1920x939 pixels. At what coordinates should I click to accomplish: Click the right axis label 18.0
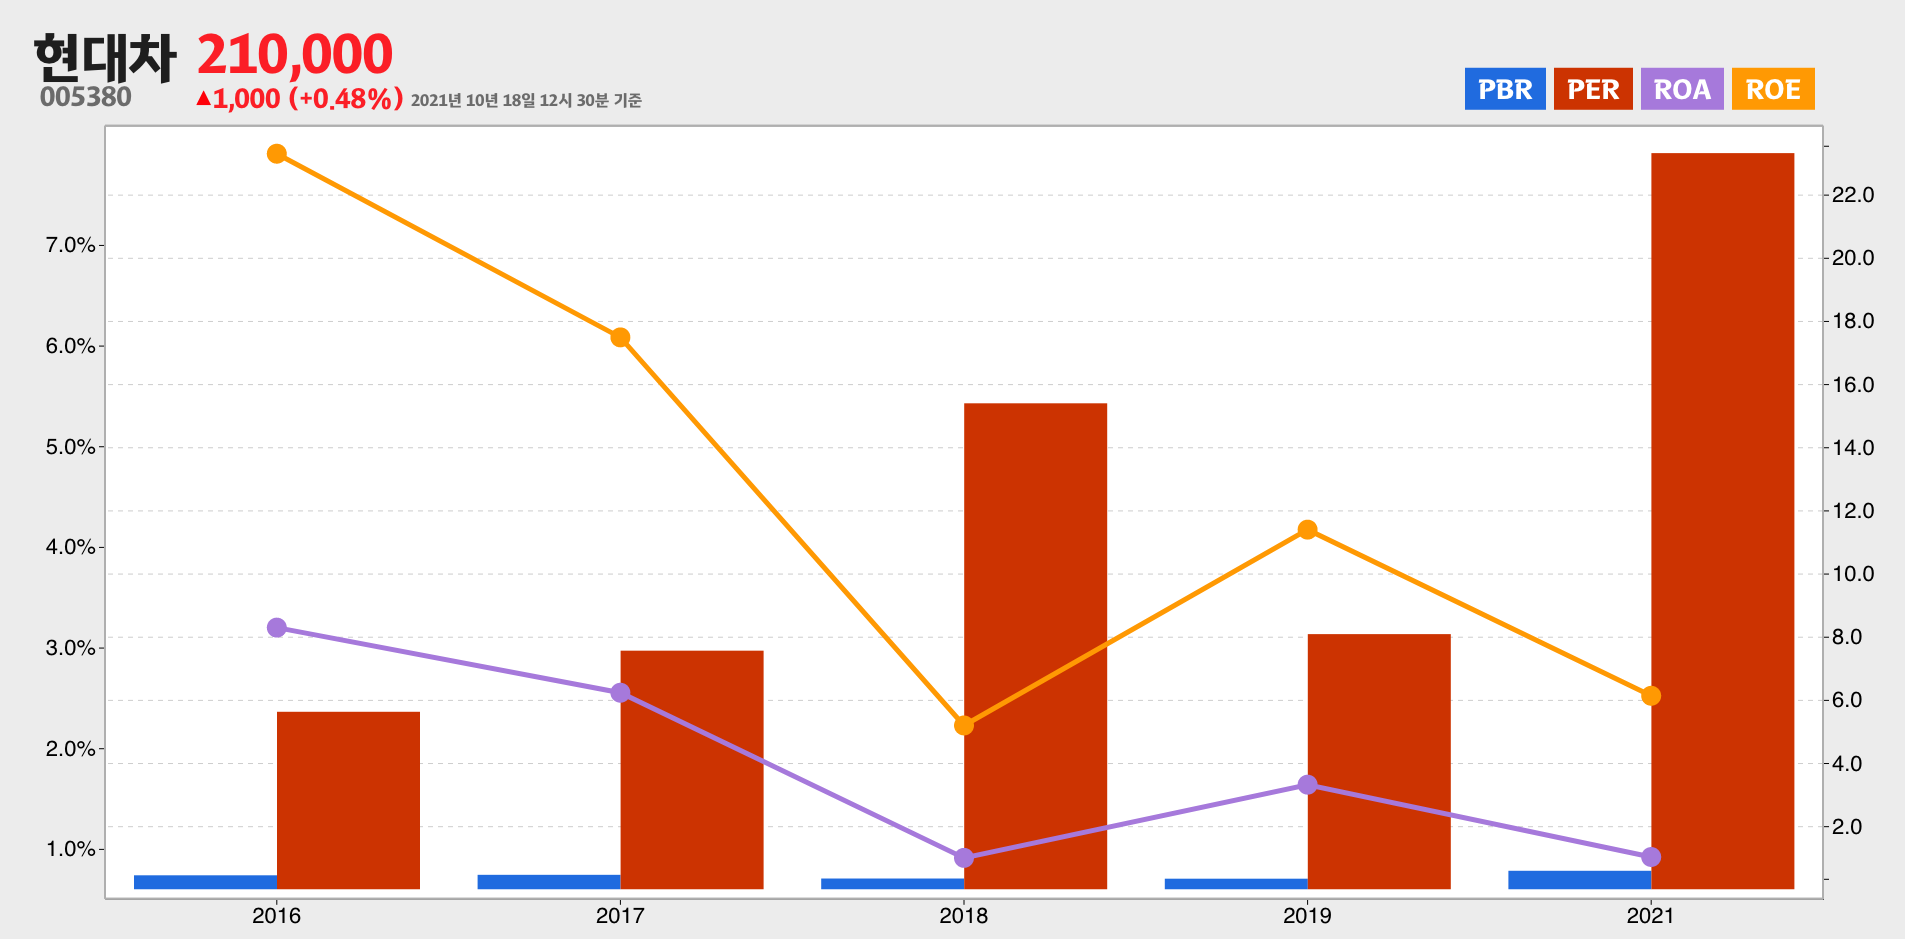(x=1853, y=321)
